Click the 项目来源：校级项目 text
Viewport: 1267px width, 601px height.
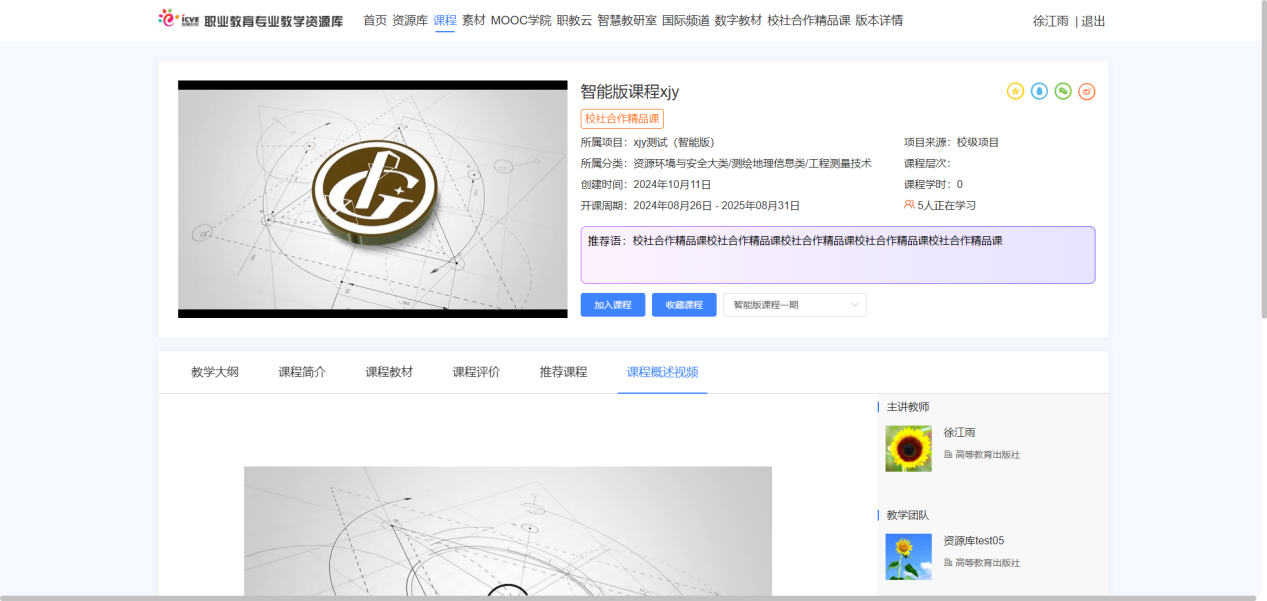click(952, 142)
